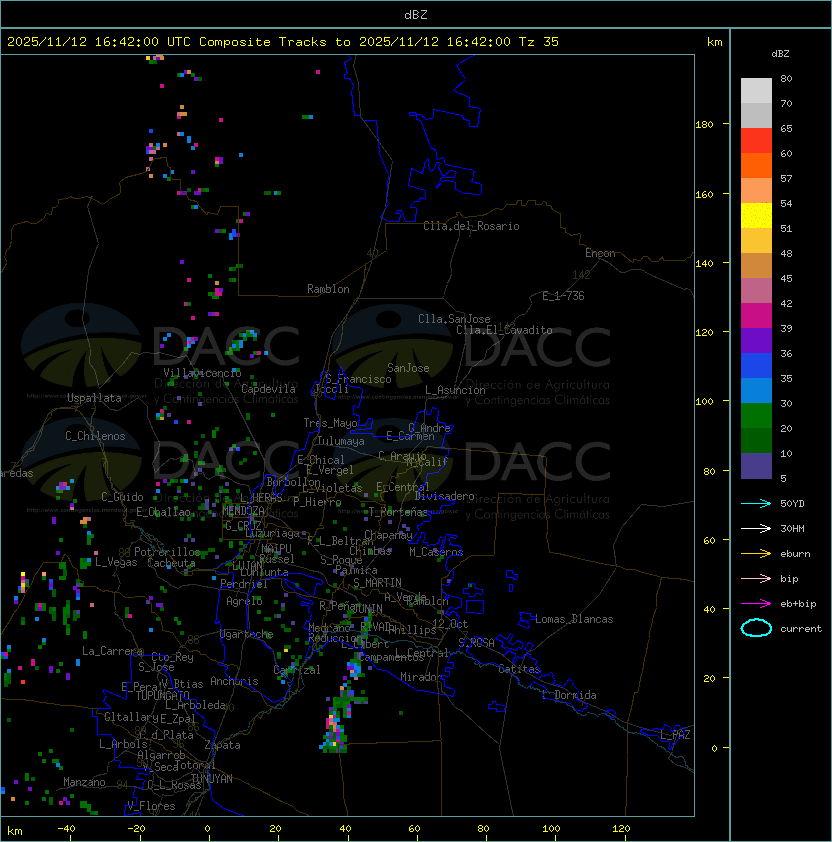Select the red swatch in the dBZ scale
This screenshot has width=832, height=842.
pyautogui.click(x=756, y=141)
